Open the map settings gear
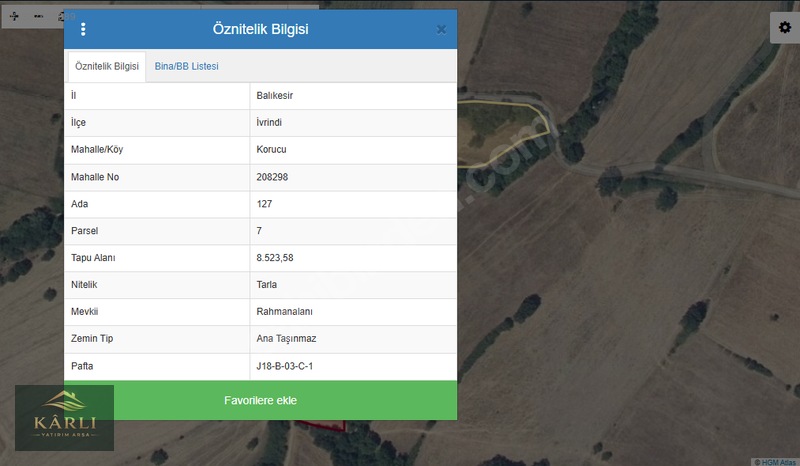 (785, 27)
